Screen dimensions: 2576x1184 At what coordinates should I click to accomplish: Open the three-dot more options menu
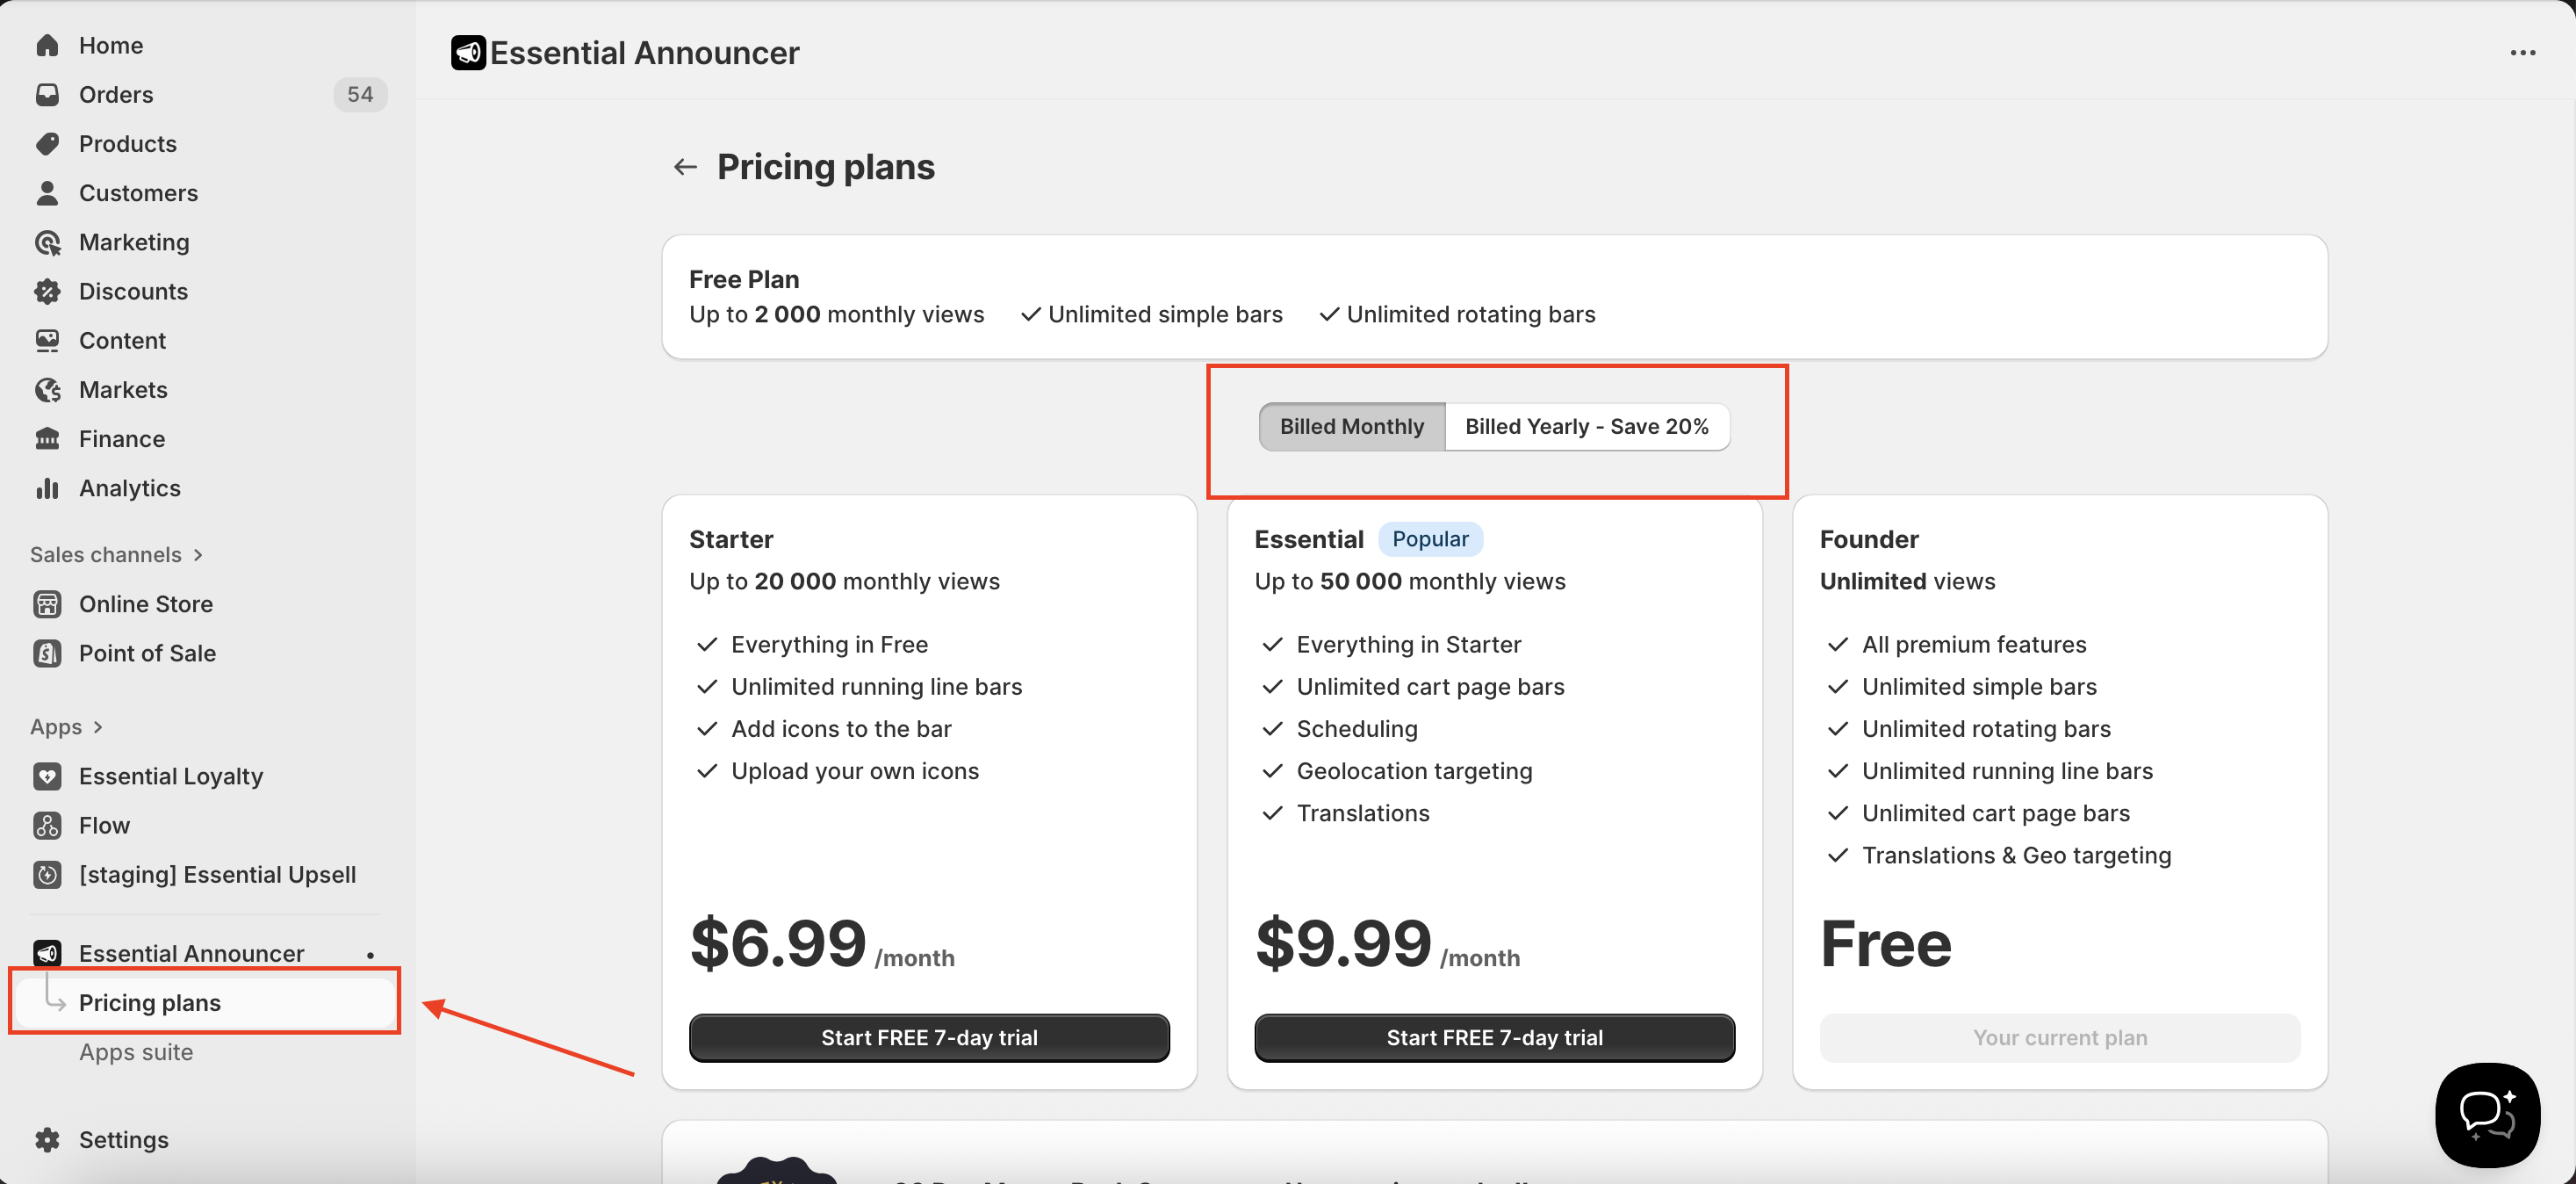coord(2522,53)
